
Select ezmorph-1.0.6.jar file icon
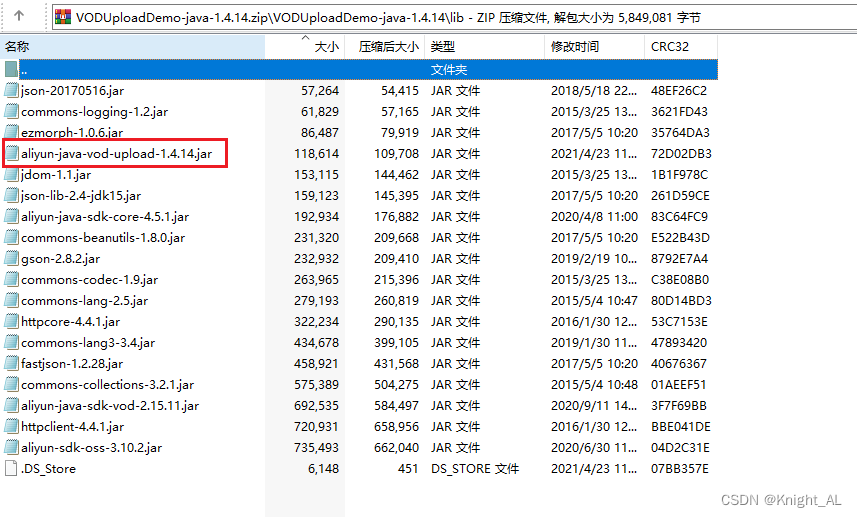tap(11, 132)
